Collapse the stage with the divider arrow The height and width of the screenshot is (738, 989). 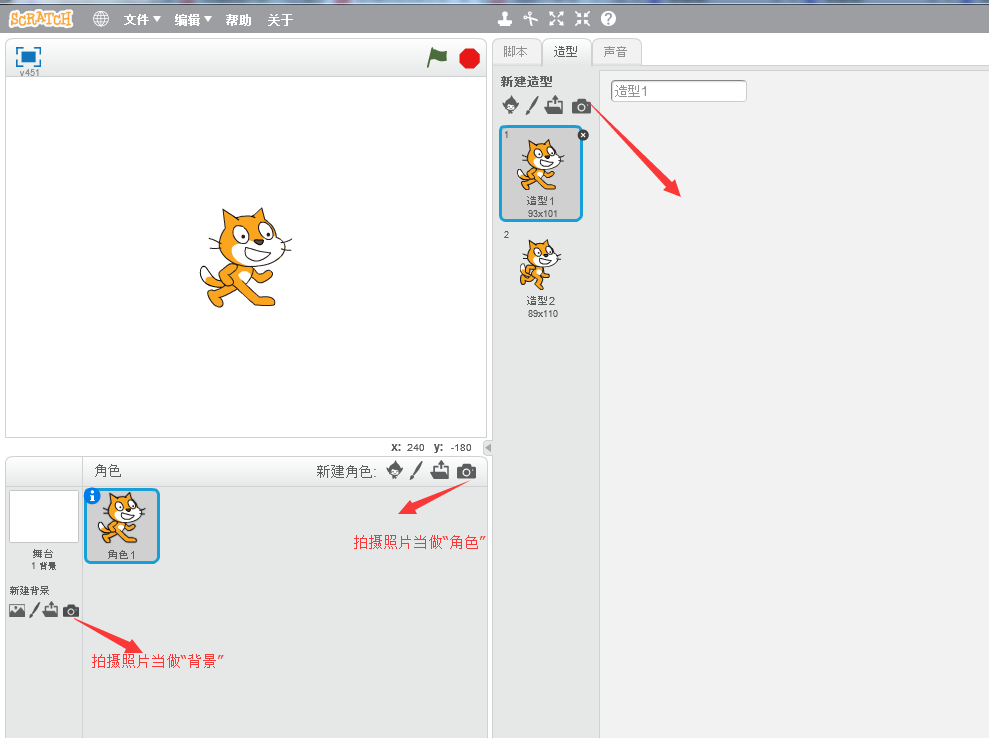(488, 447)
